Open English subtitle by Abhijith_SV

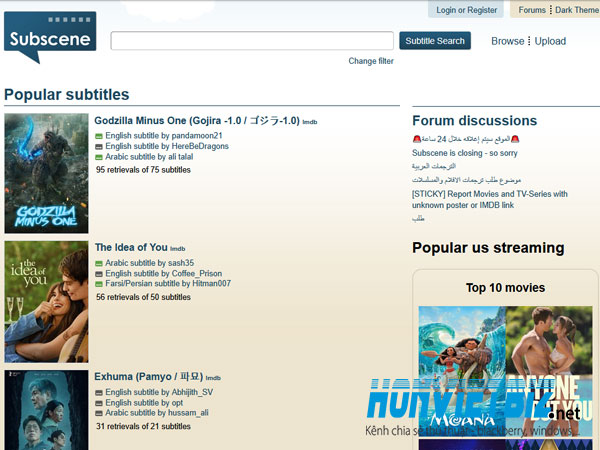(159, 392)
